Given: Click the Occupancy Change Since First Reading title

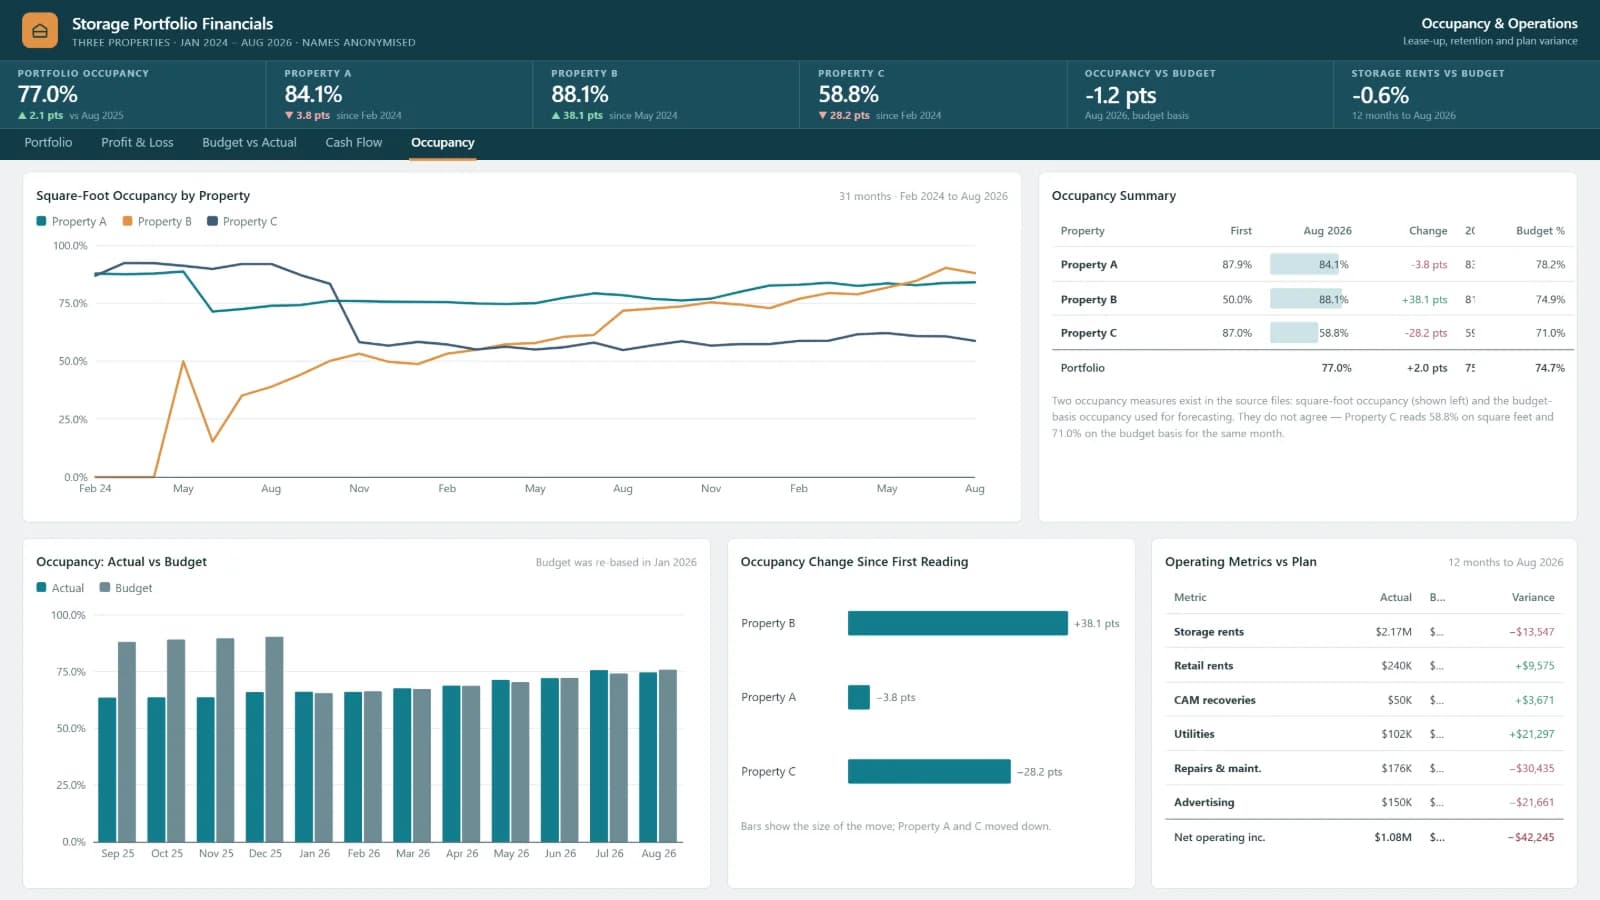Looking at the screenshot, I should click(x=854, y=562).
